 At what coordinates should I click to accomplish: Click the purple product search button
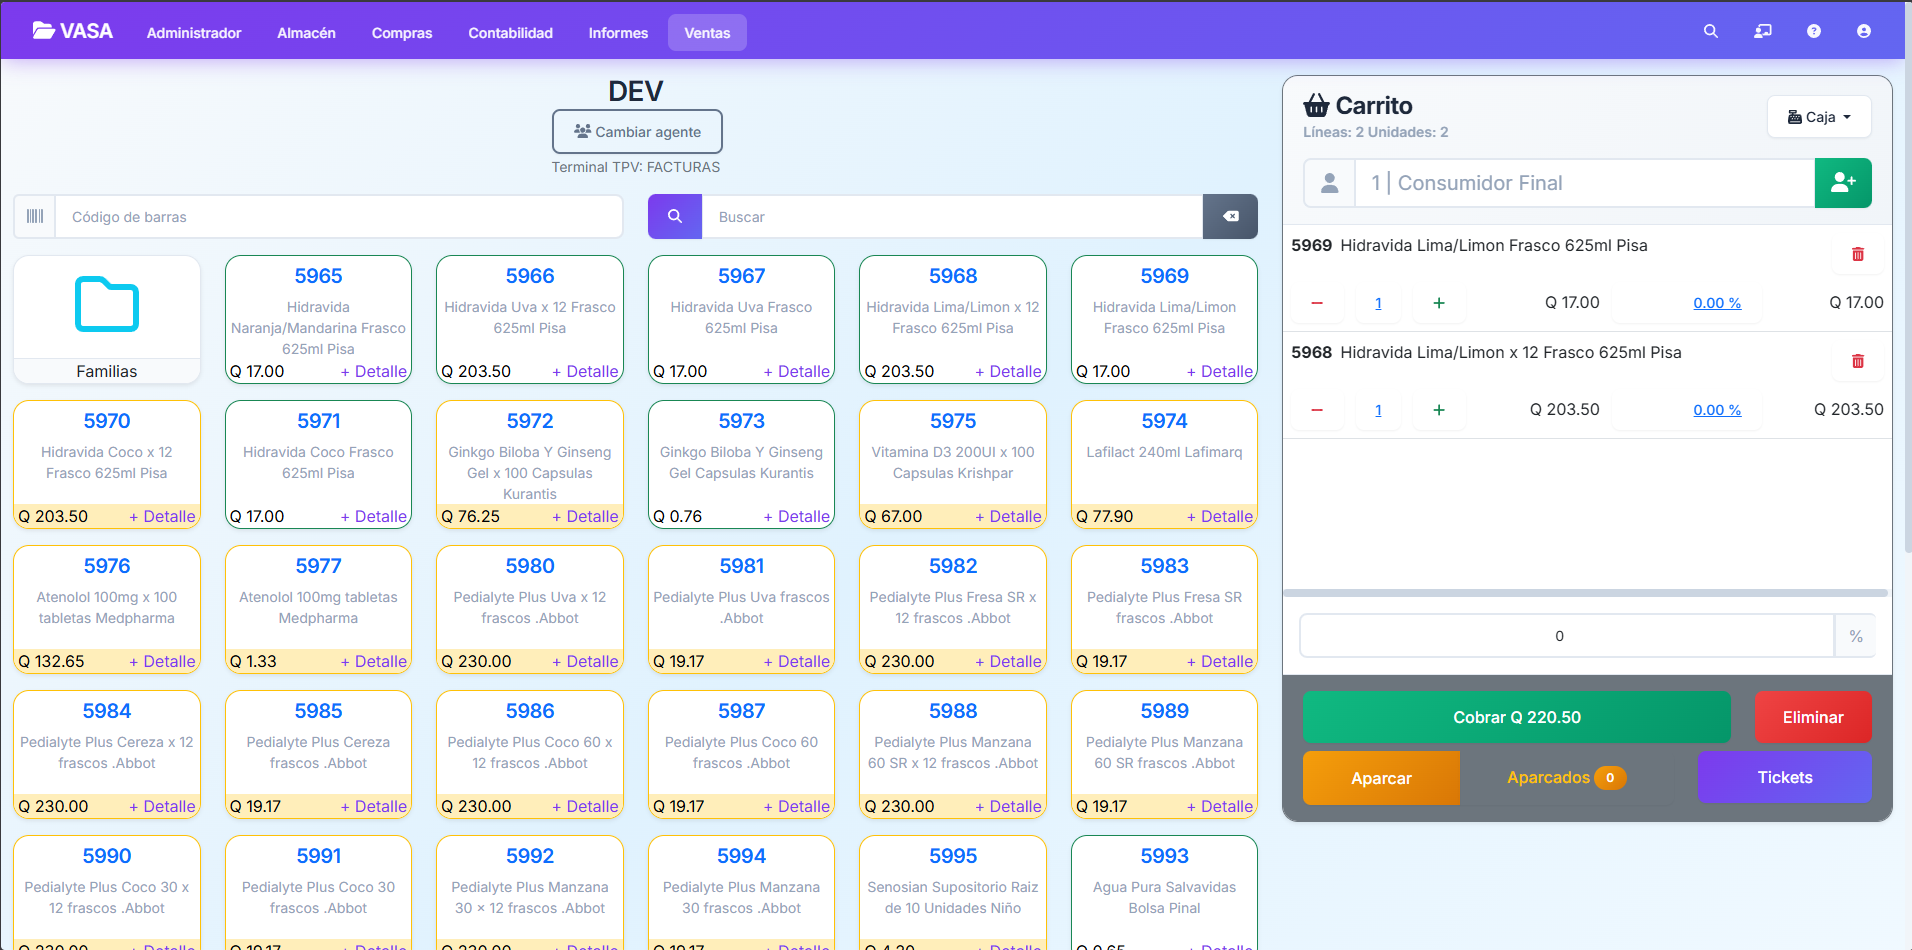[675, 217]
